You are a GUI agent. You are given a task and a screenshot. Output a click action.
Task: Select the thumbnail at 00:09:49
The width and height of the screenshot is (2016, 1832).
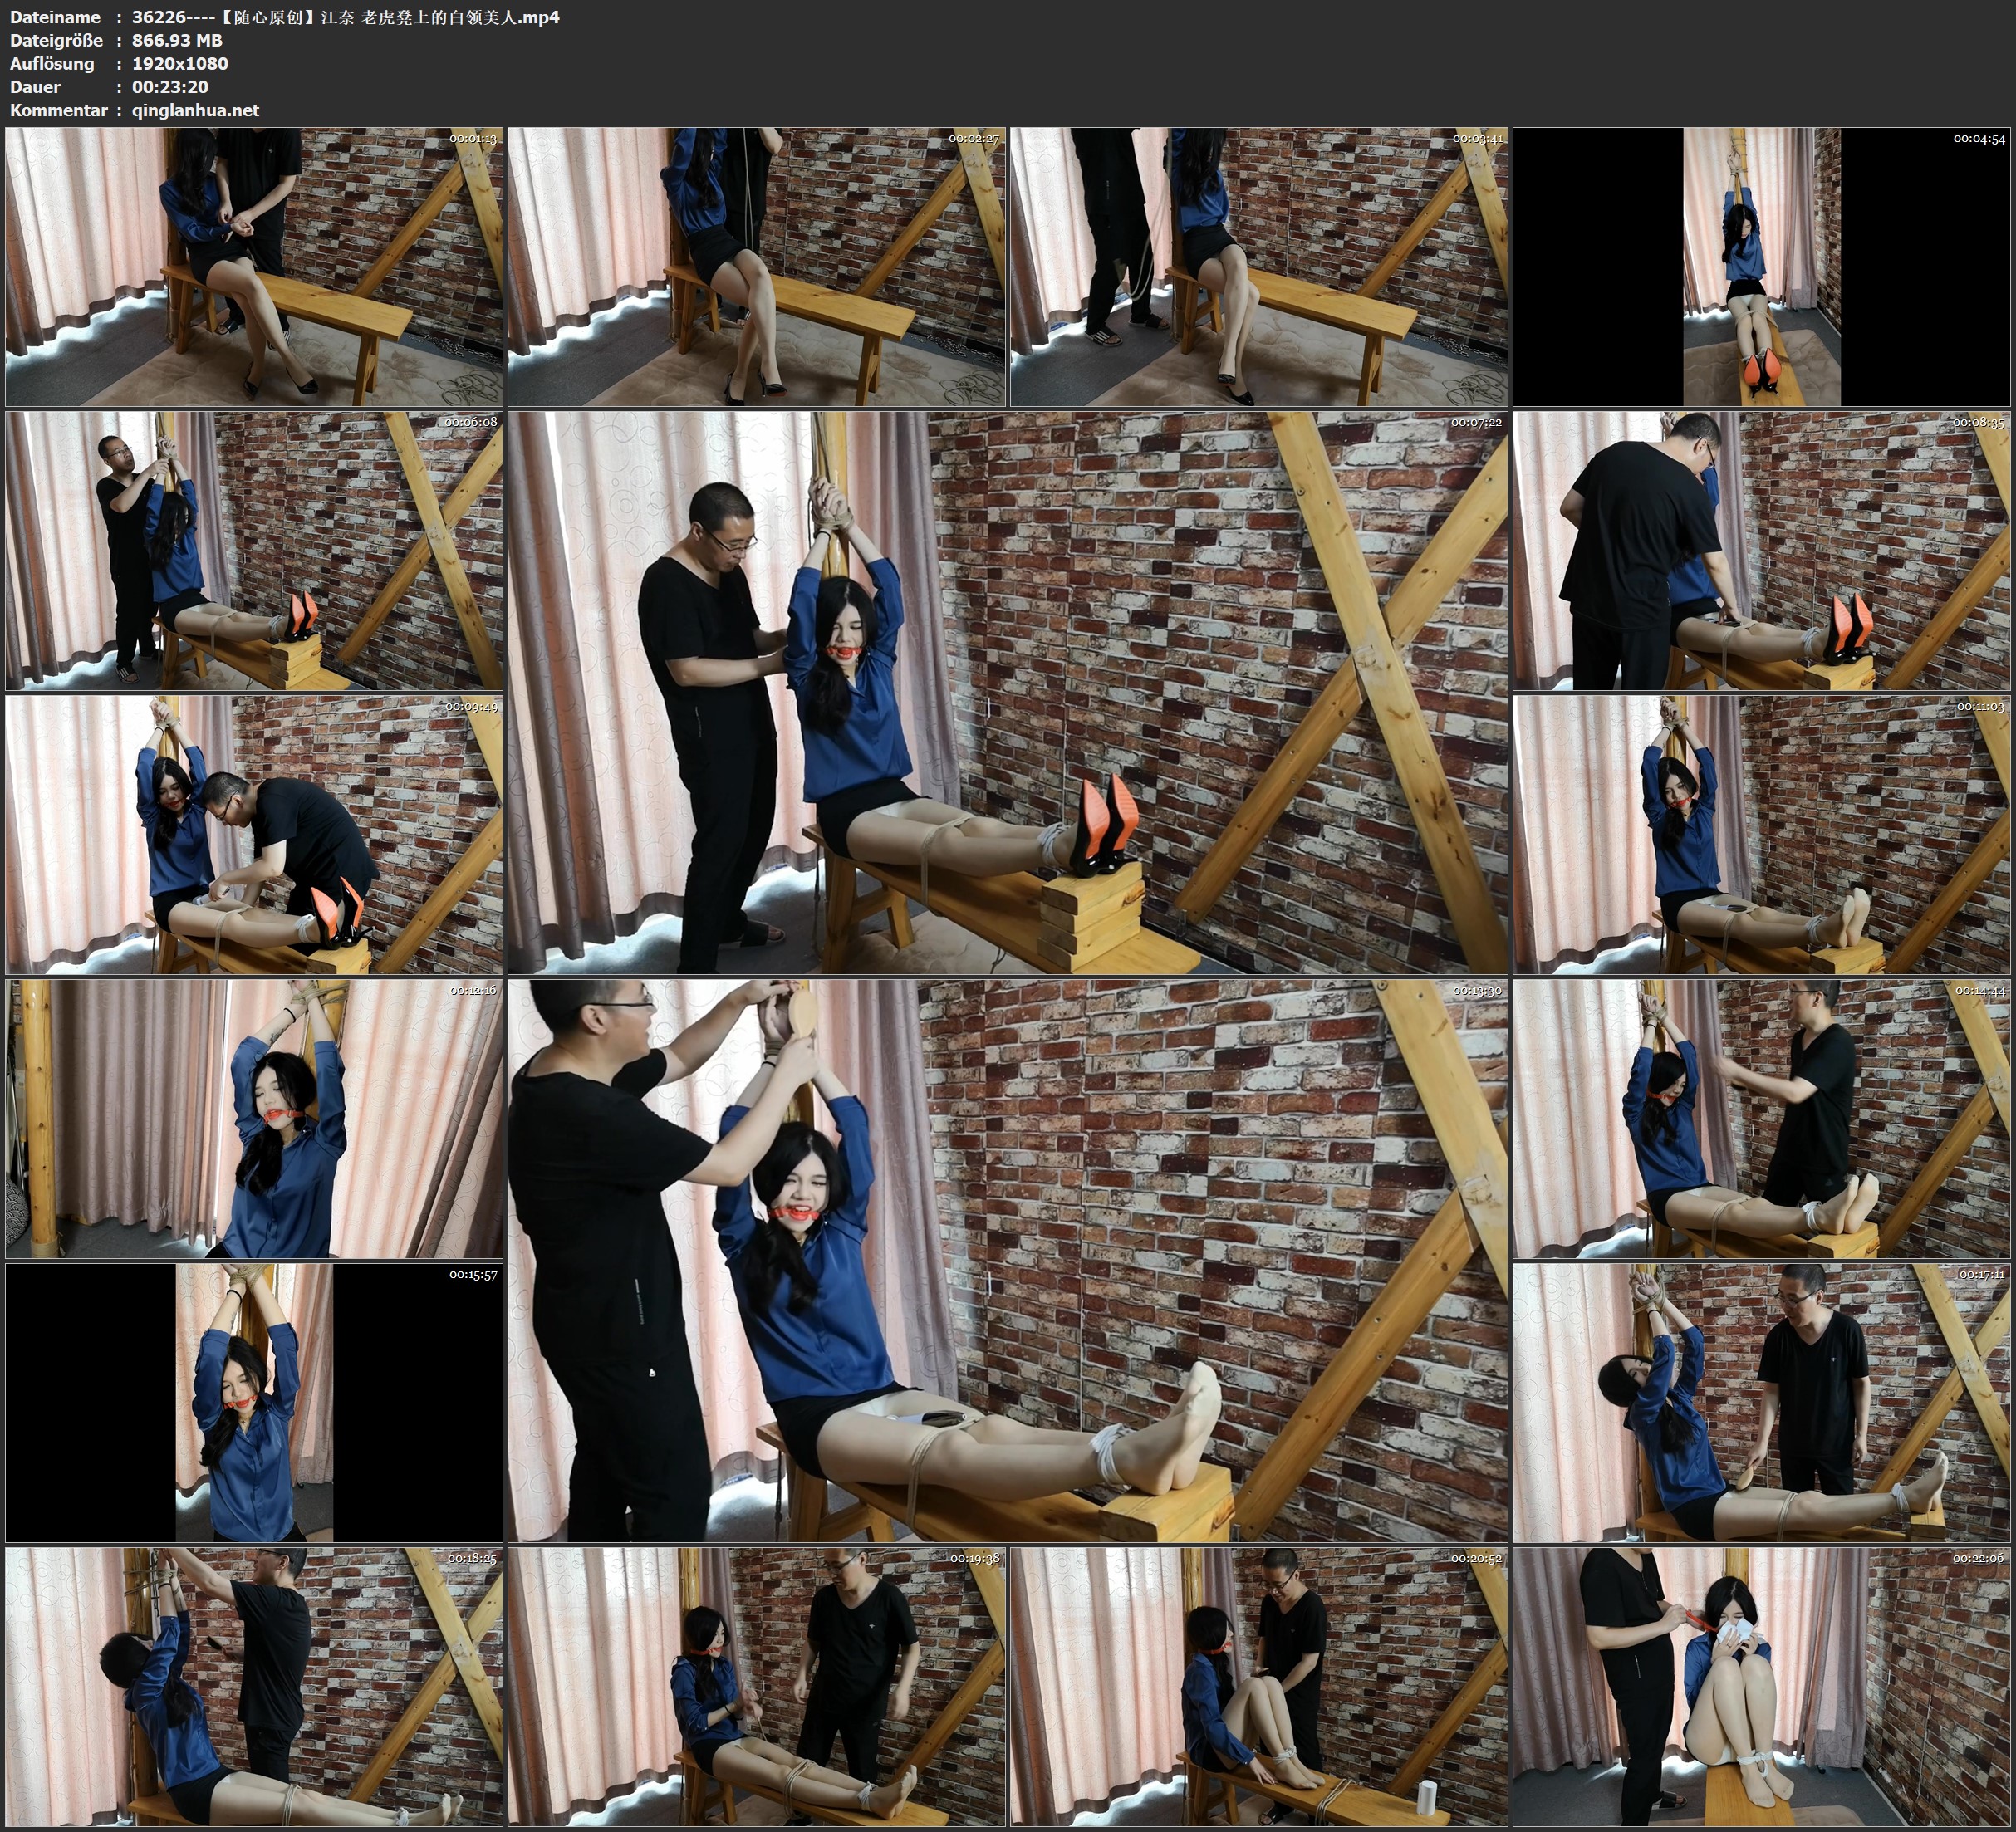254,835
